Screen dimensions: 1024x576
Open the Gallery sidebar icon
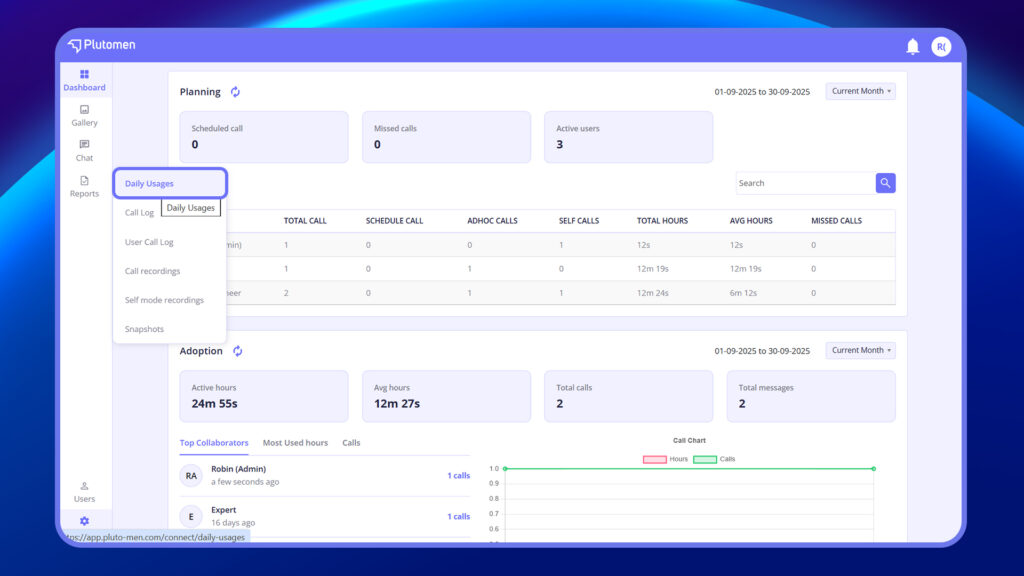pyautogui.click(x=84, y=116)
